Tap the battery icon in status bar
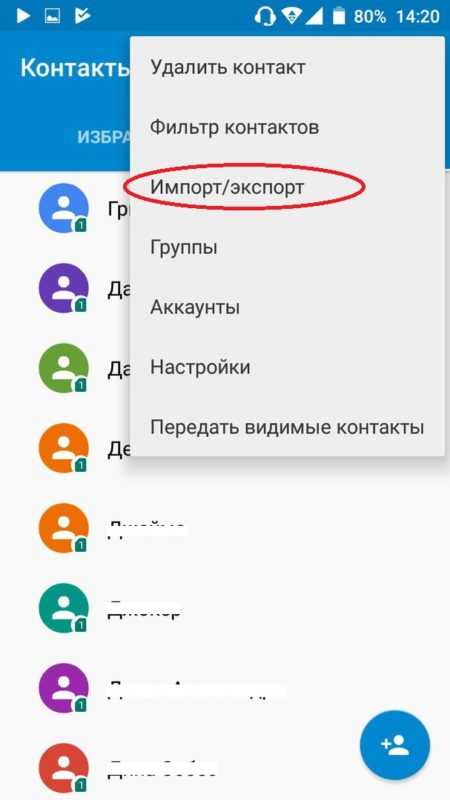Viewport: 450px width, 800px height. point(339,16)
